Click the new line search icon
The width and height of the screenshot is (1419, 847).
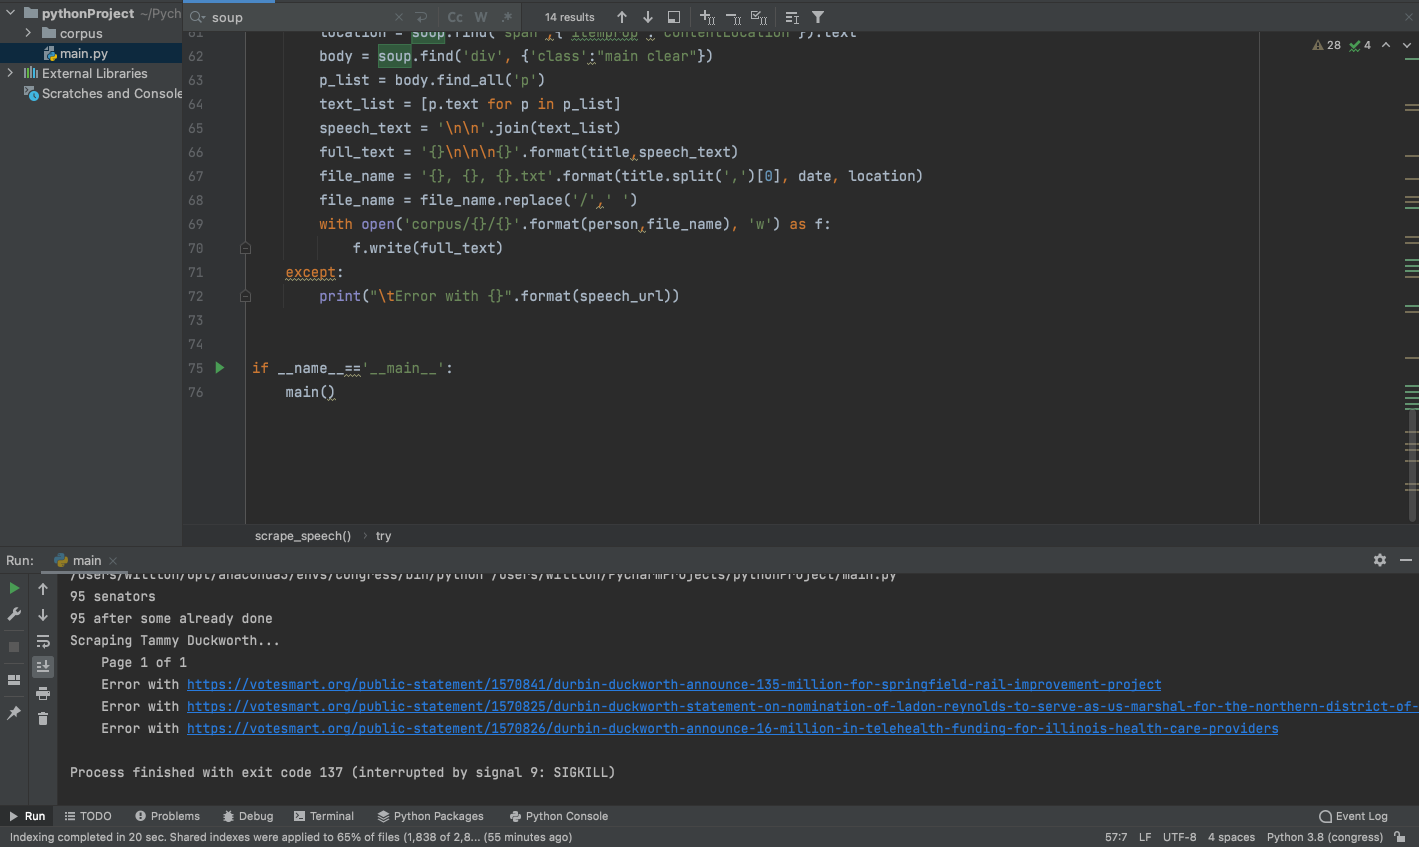[x=422, y=17]
